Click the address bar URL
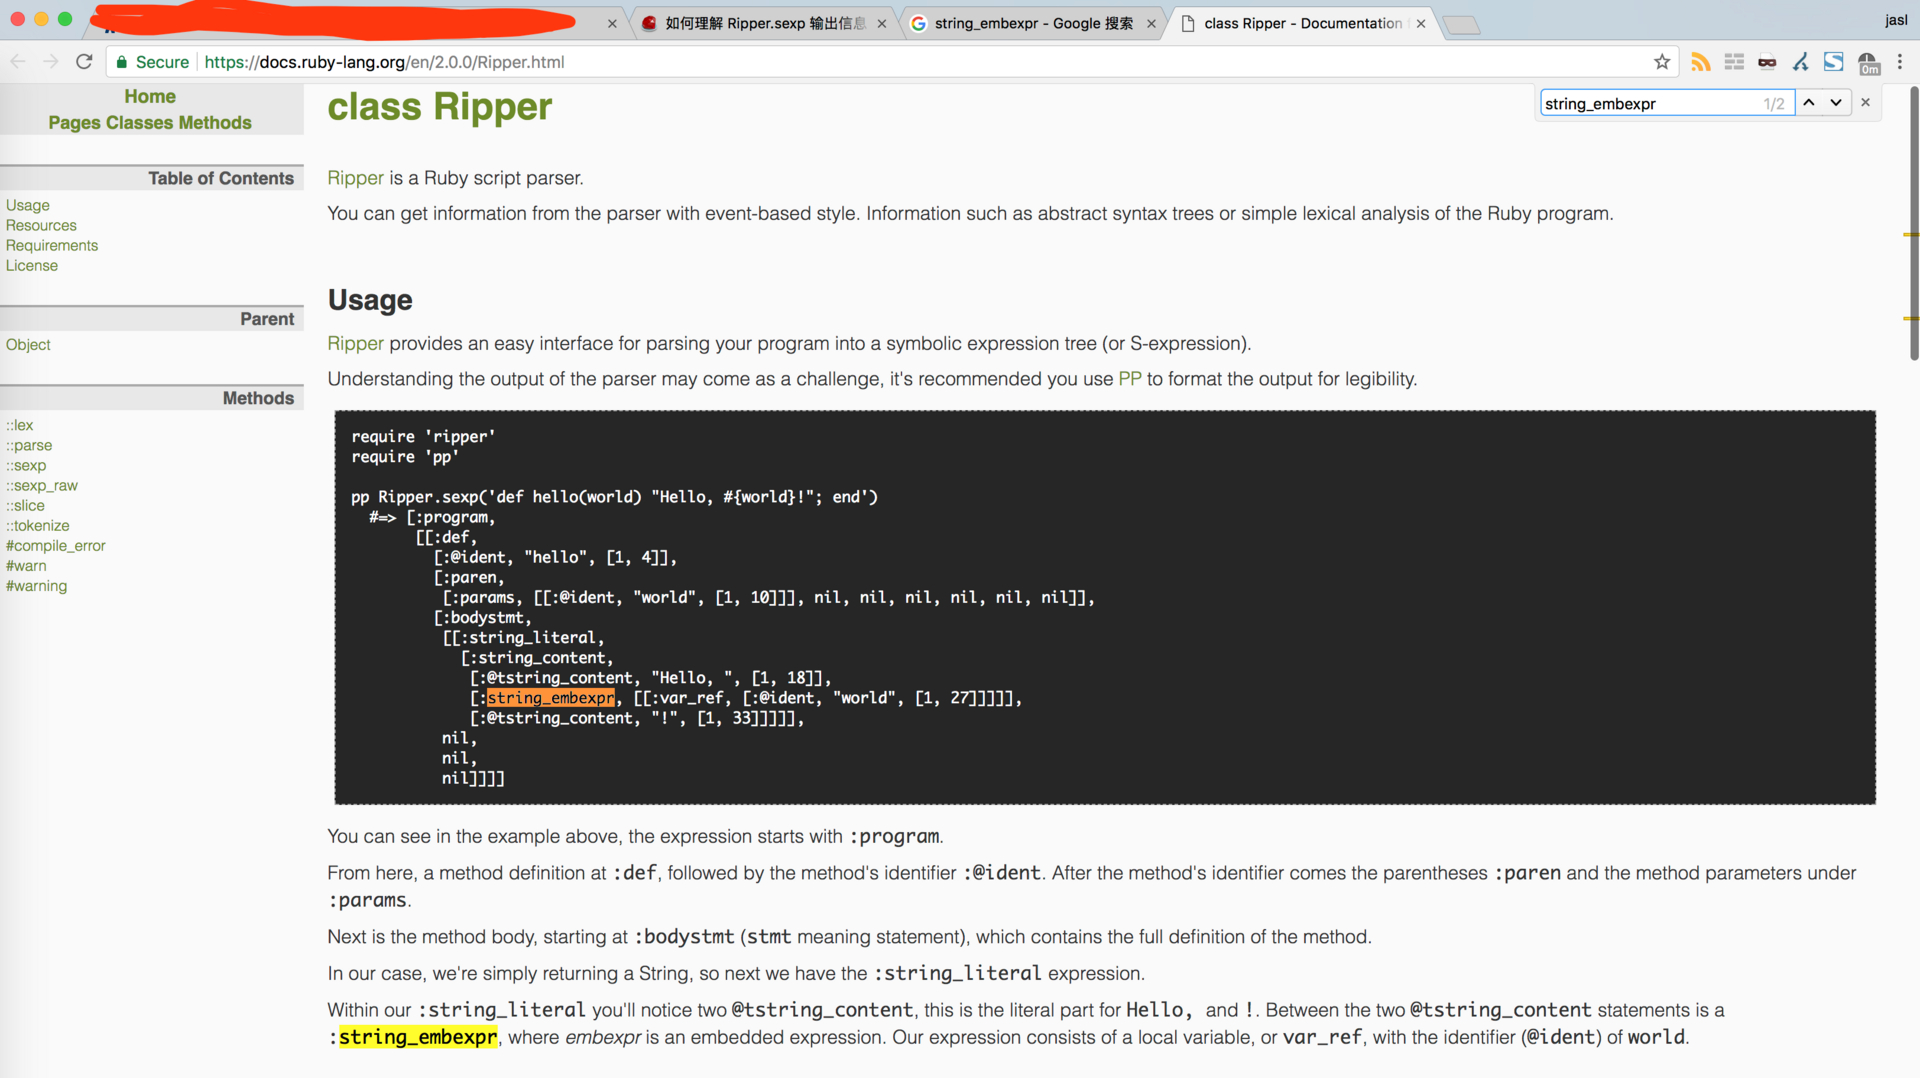1920x1078 pixels. [x=384, y=62]
